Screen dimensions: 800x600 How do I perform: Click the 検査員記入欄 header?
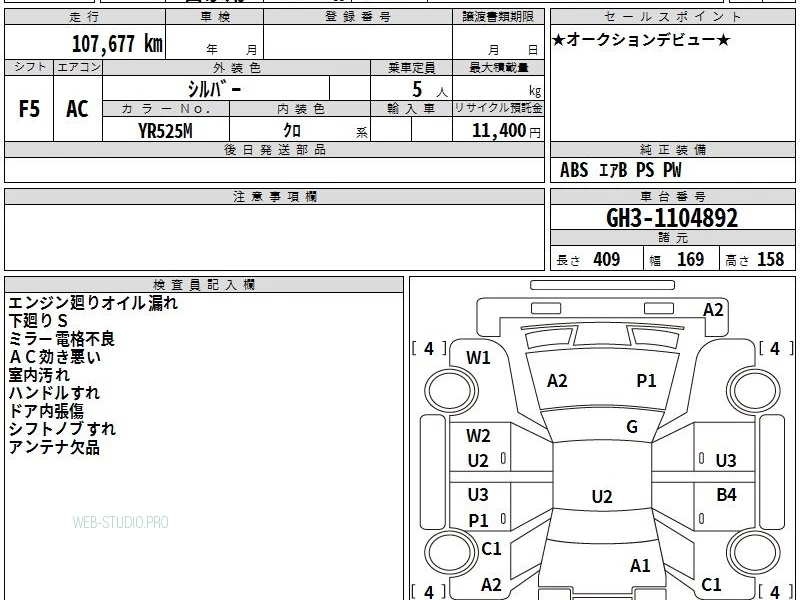[204, 285]
